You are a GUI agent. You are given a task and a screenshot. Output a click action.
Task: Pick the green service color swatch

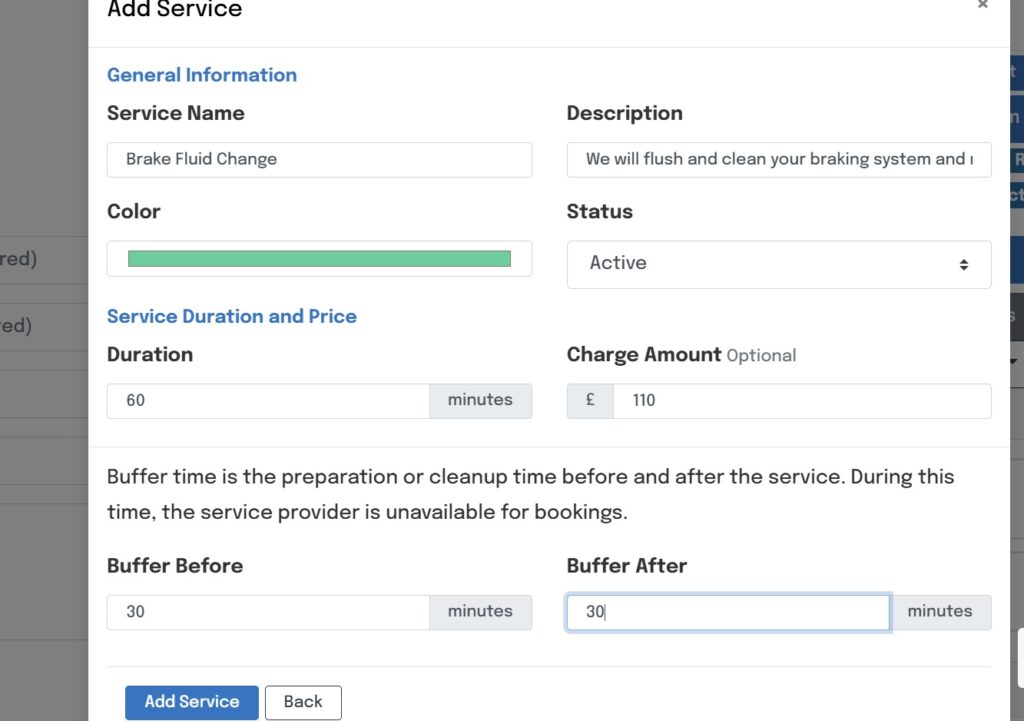point(319,259)
